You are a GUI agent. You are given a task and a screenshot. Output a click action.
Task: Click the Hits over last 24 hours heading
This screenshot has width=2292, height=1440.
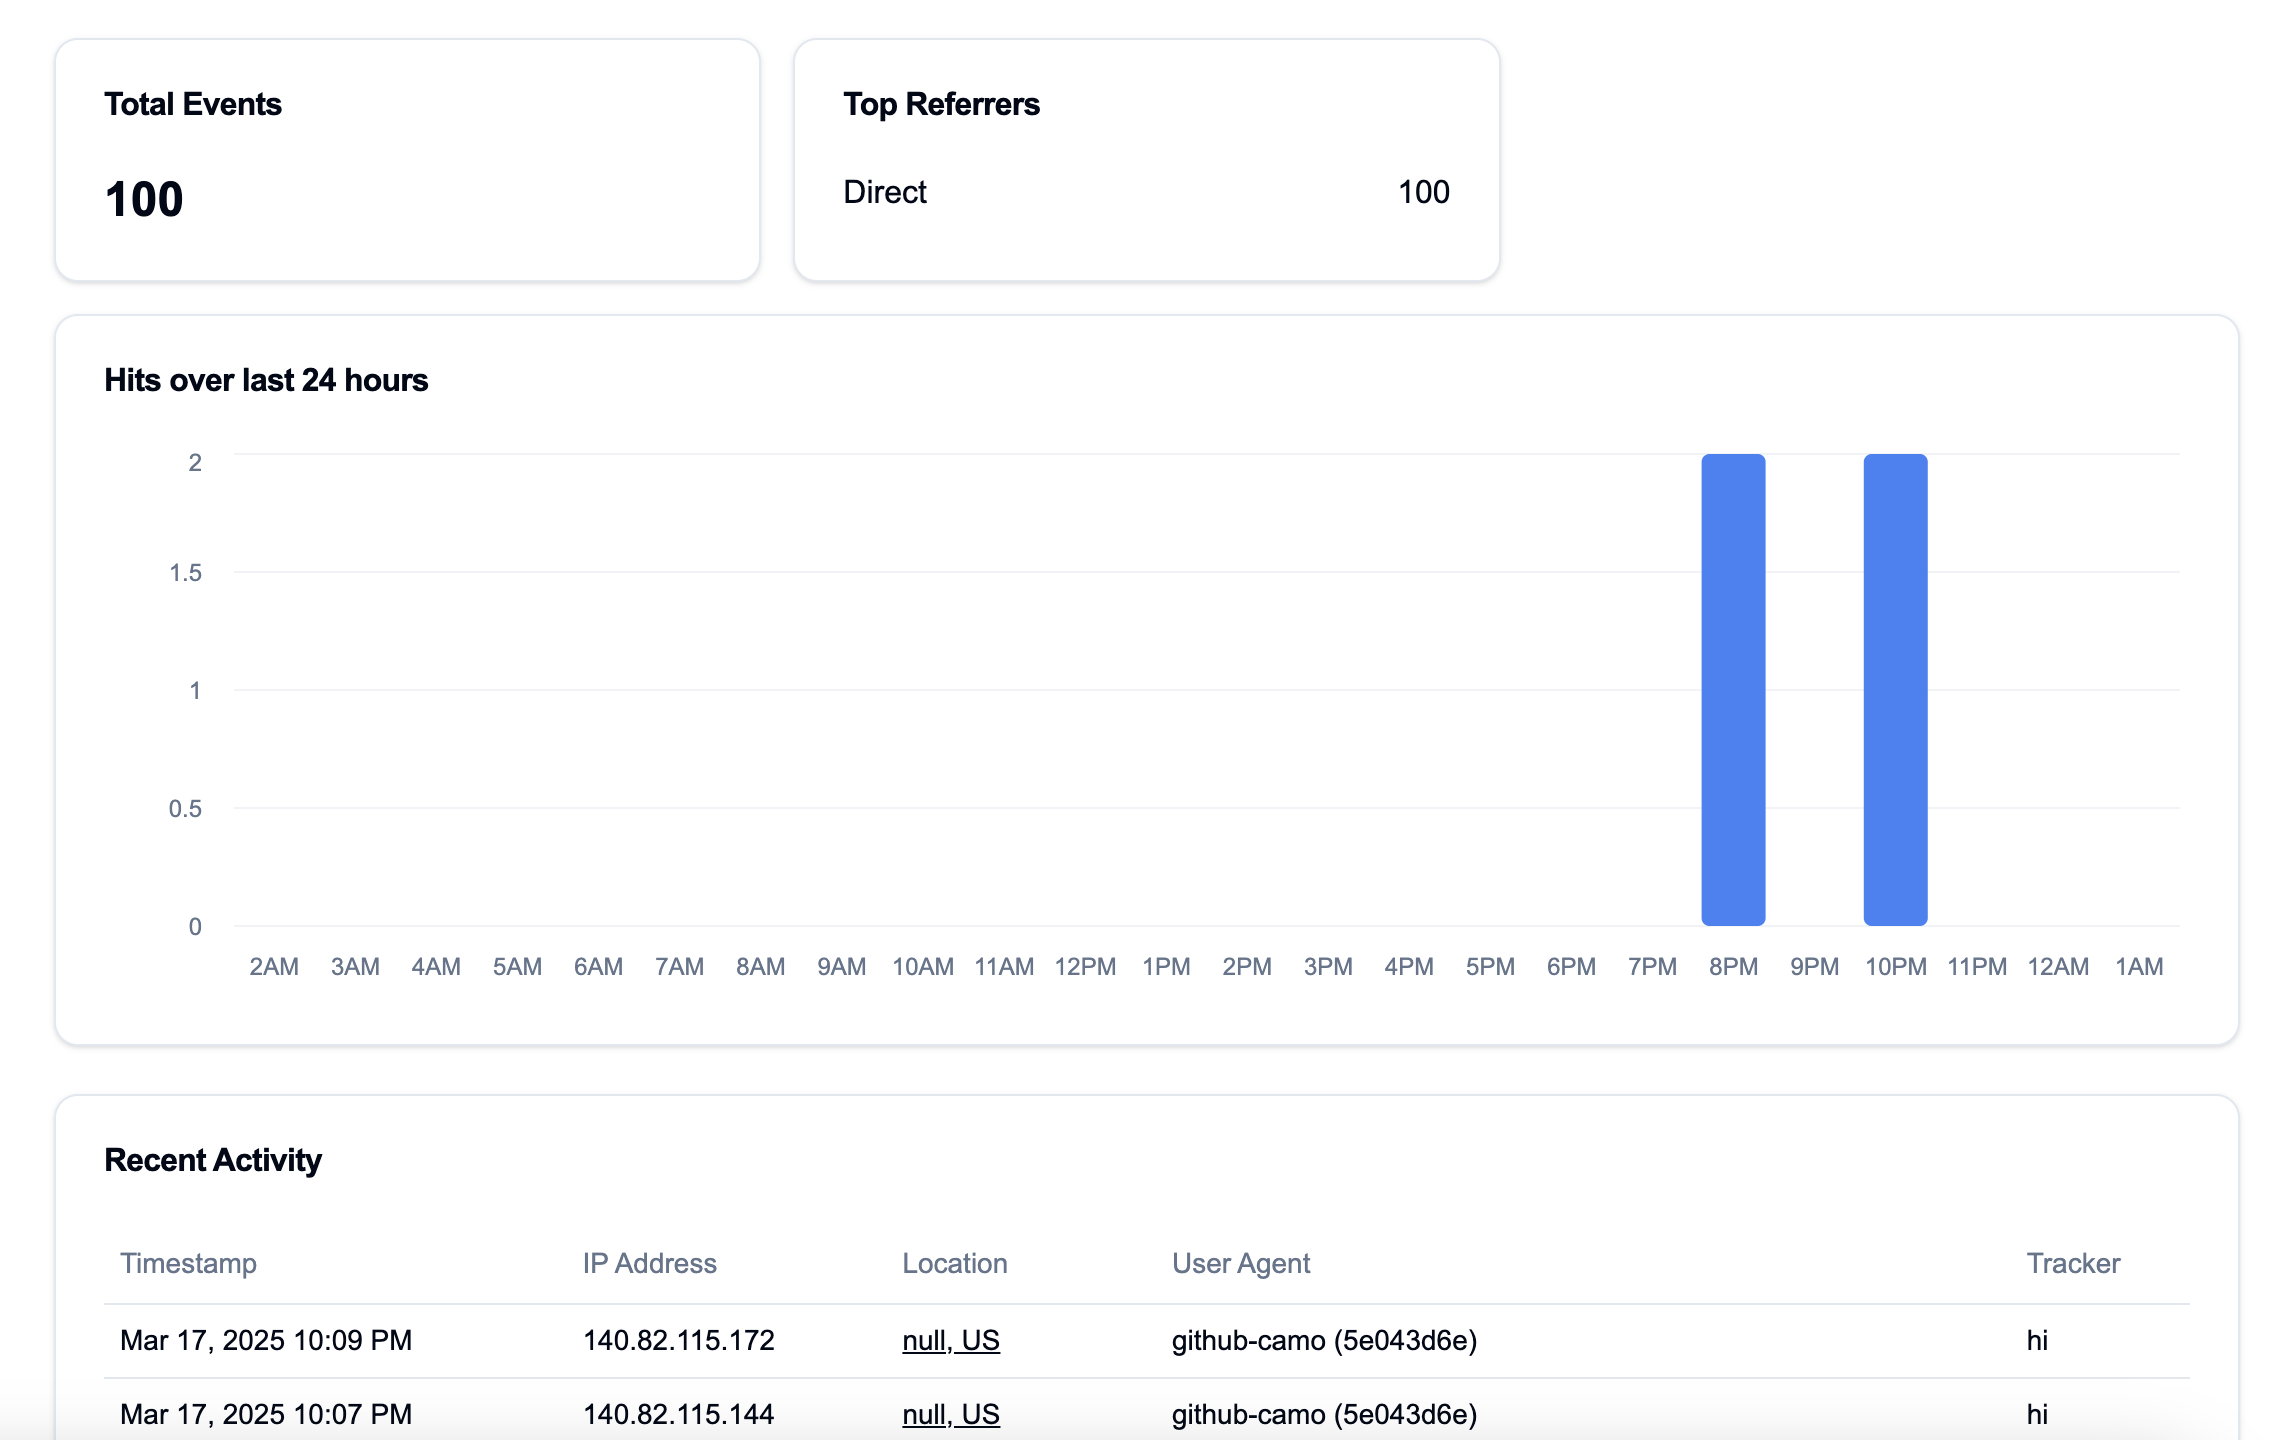coord(266,380)
